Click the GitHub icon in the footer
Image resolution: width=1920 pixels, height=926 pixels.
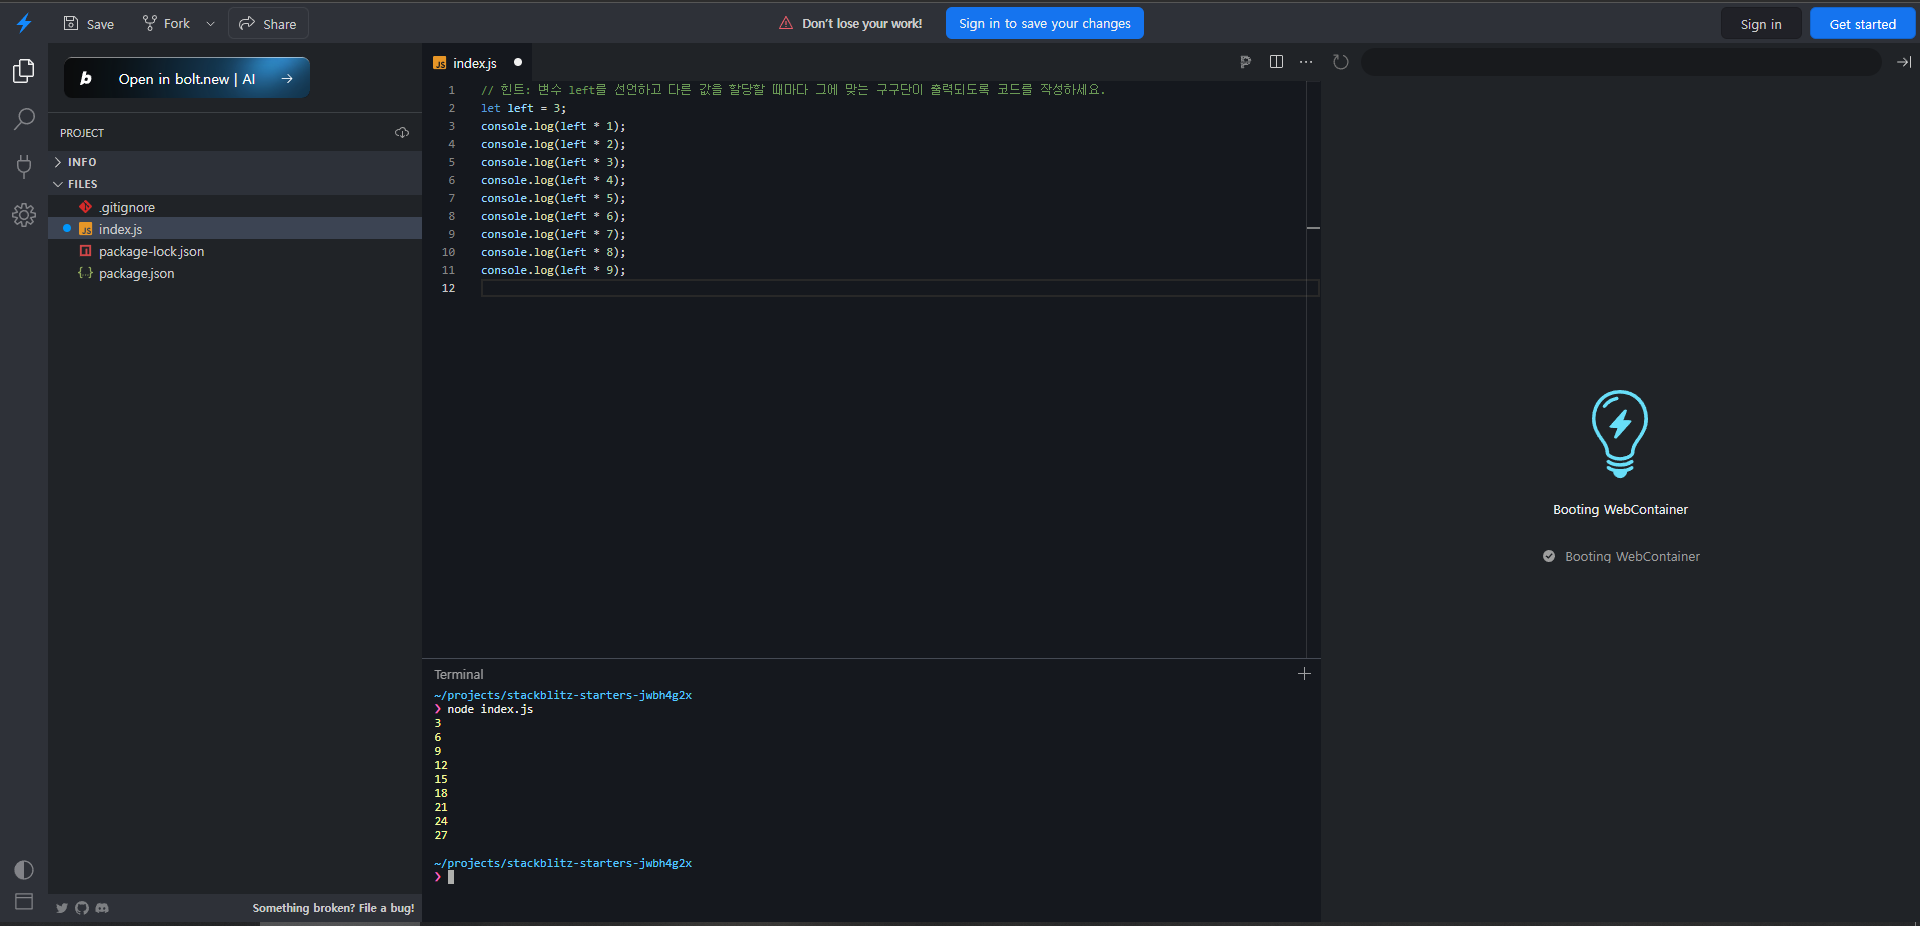click(82, 908)
